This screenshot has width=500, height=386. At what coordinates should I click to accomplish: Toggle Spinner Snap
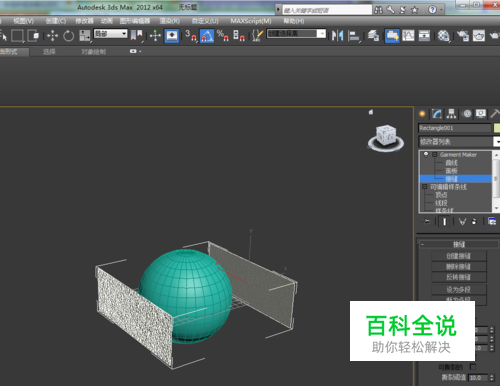tap(239, 36)
